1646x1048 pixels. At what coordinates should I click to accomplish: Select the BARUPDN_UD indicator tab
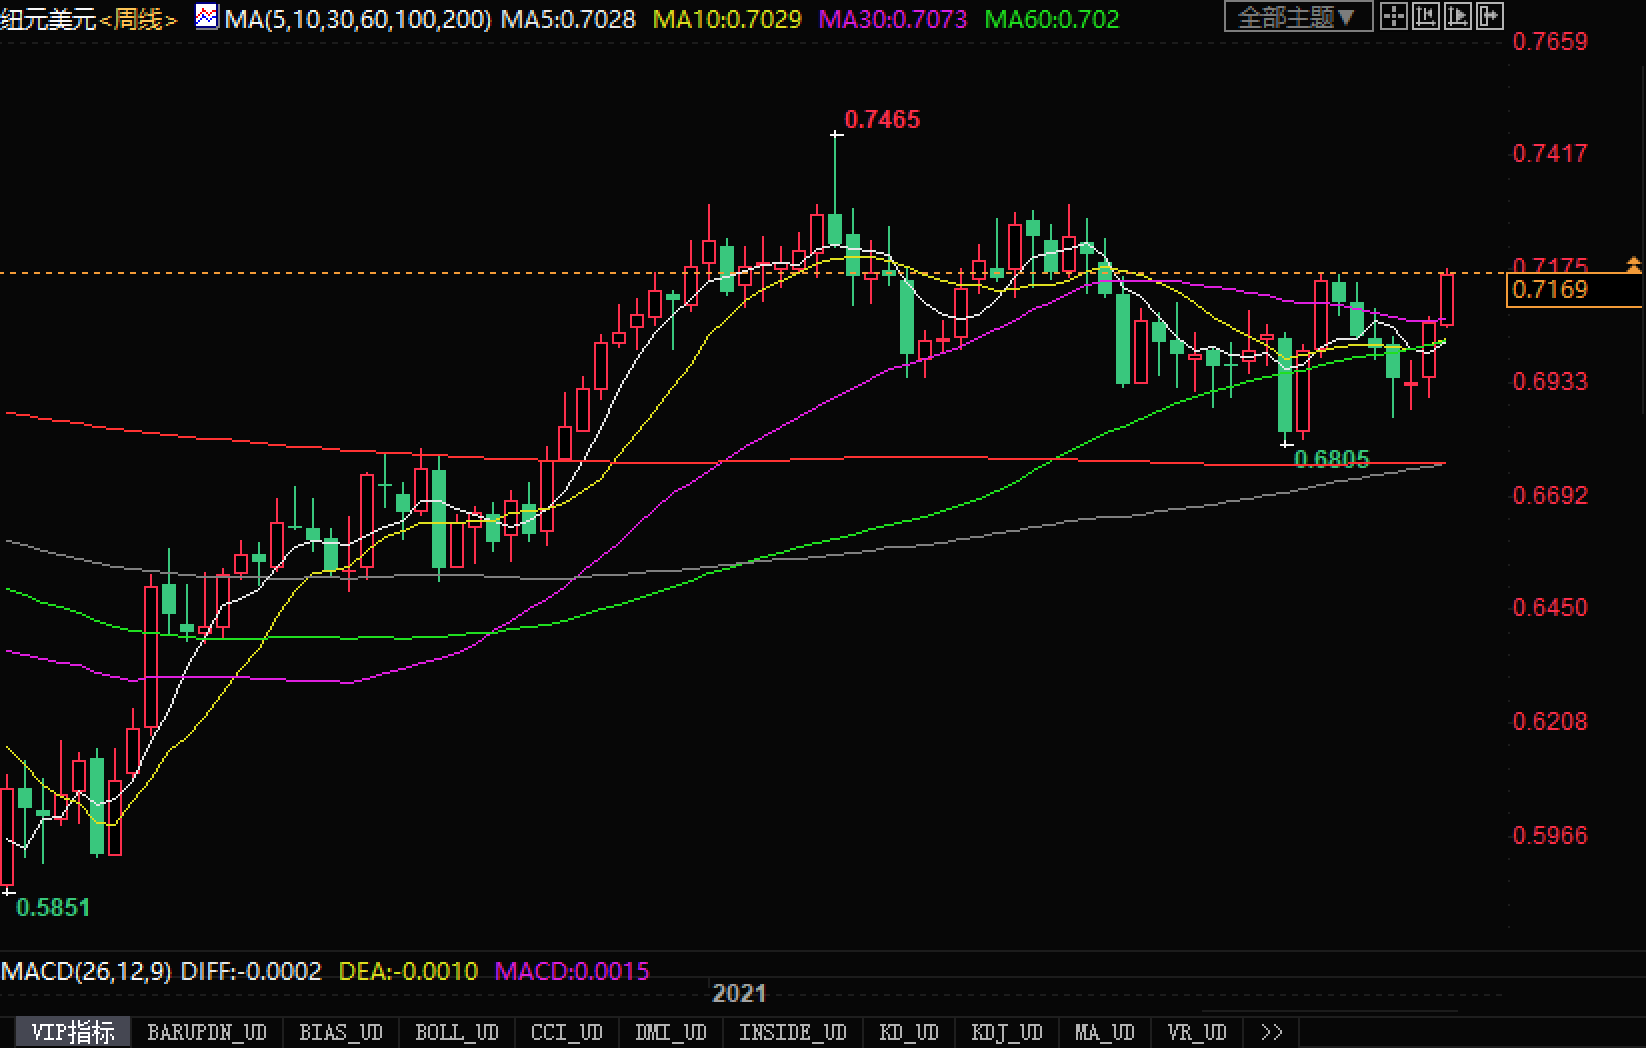click(x=206, y=1032)
